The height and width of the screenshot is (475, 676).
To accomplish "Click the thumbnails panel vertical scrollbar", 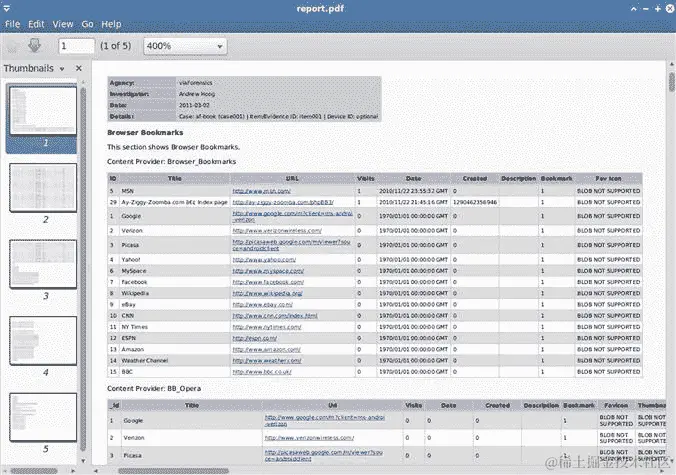I will pyautogui.click(x=83, y=269).
